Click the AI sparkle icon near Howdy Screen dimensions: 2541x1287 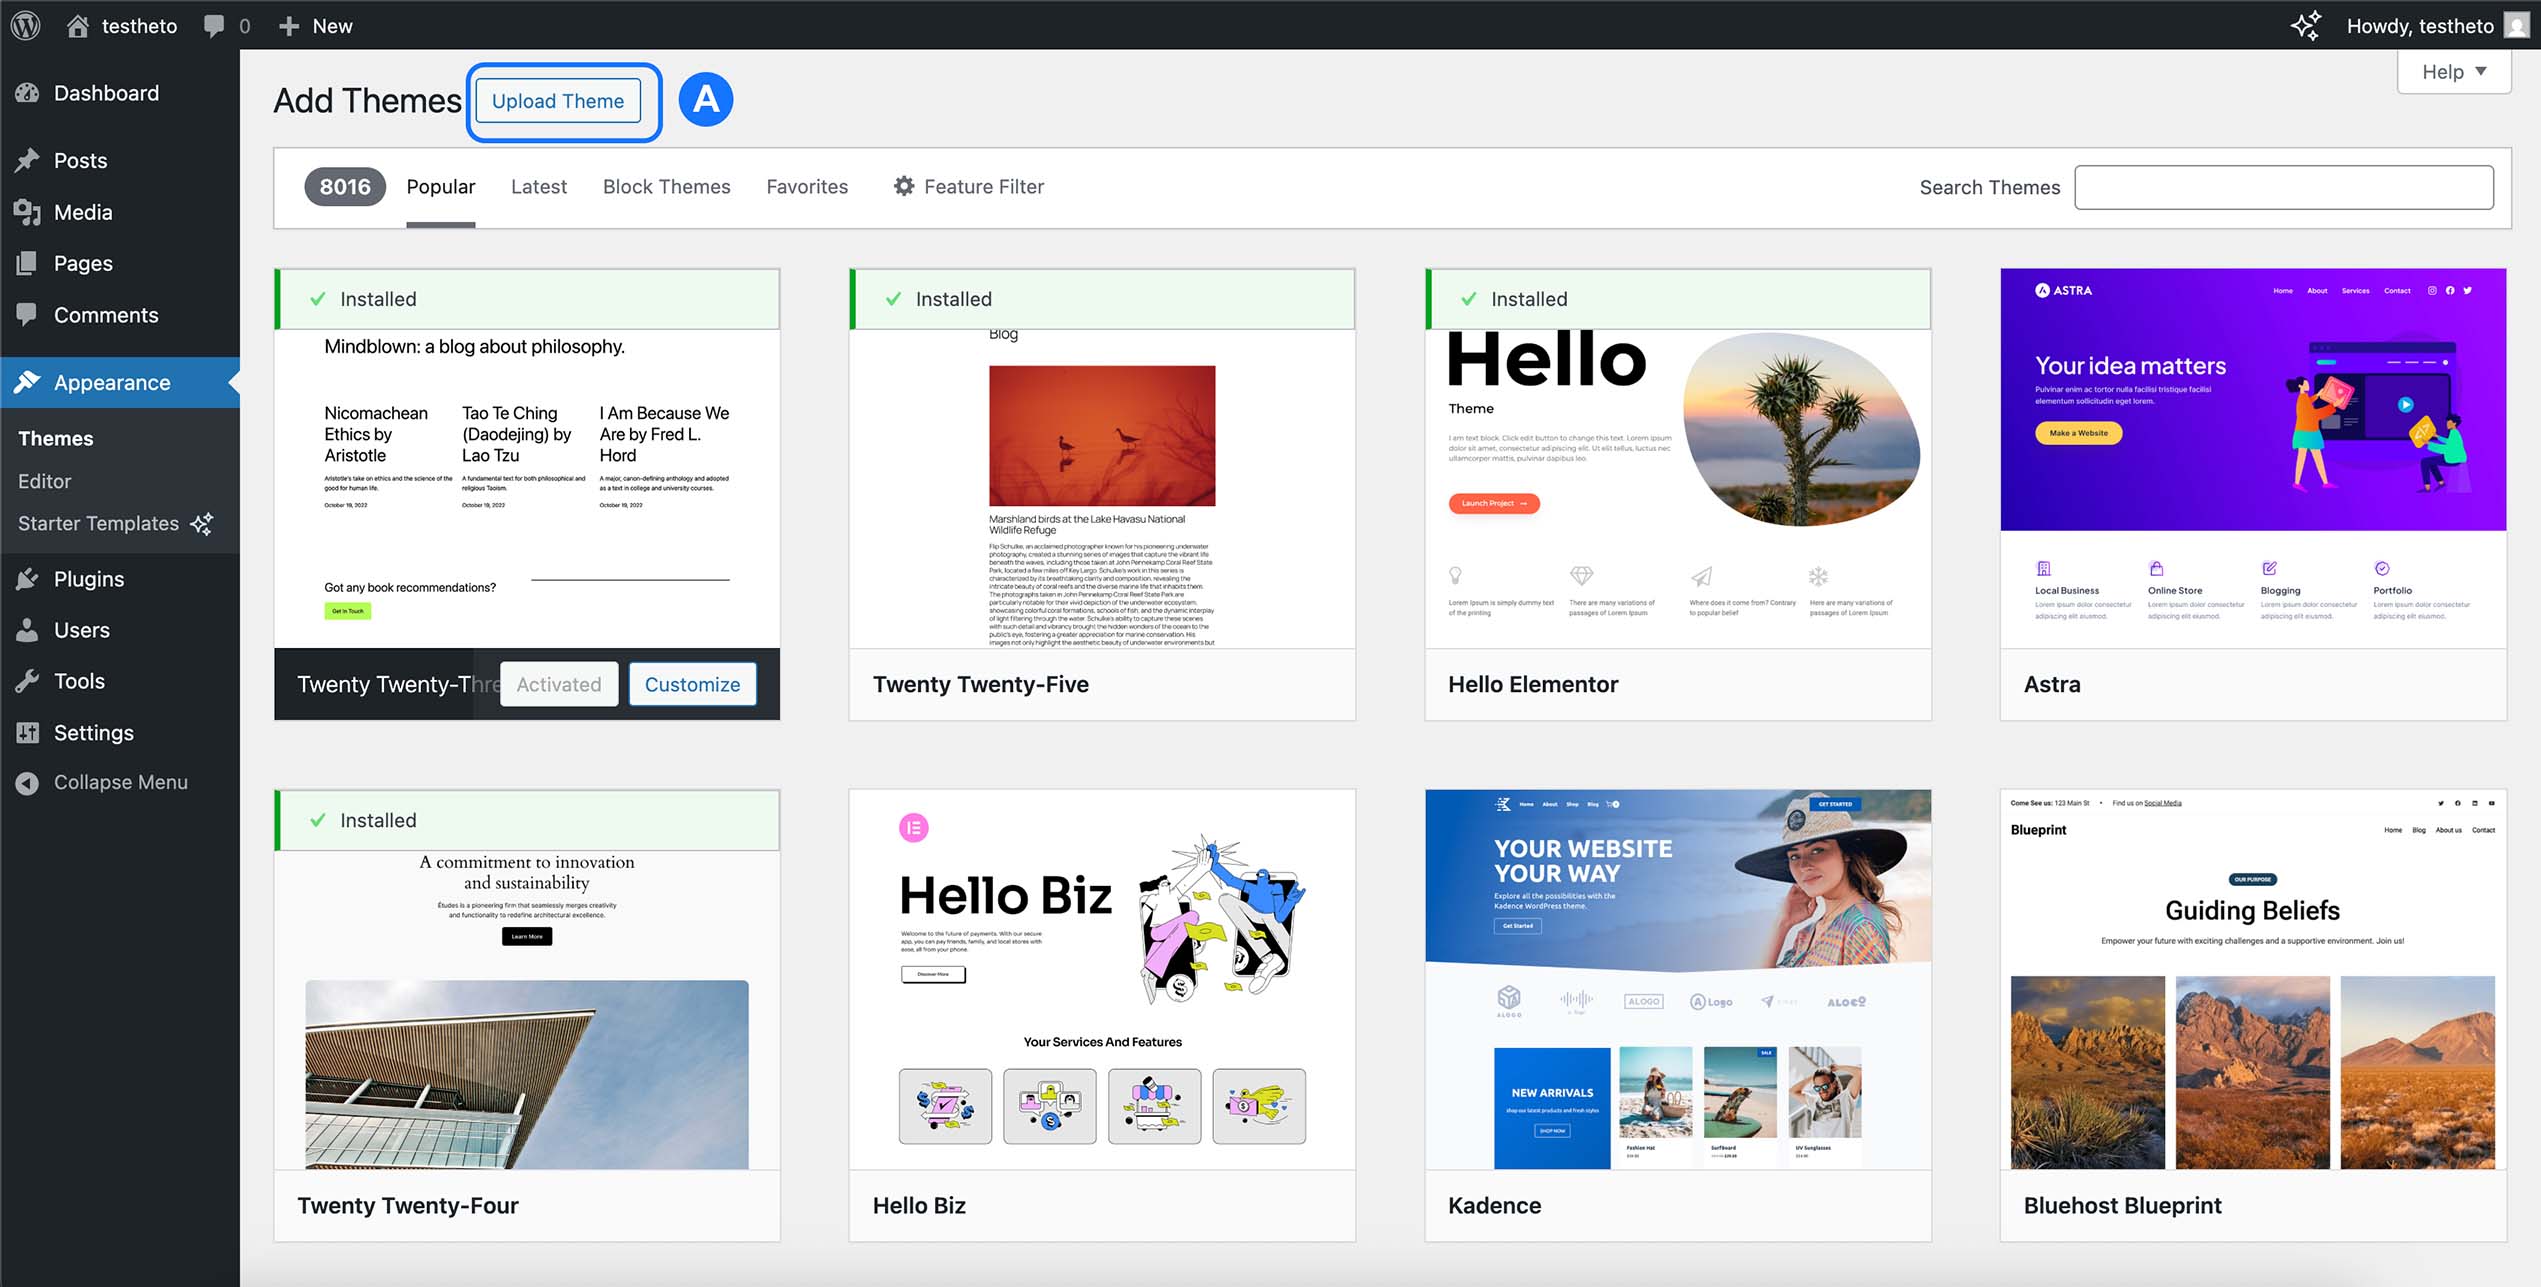click(x=2307, y=26)
